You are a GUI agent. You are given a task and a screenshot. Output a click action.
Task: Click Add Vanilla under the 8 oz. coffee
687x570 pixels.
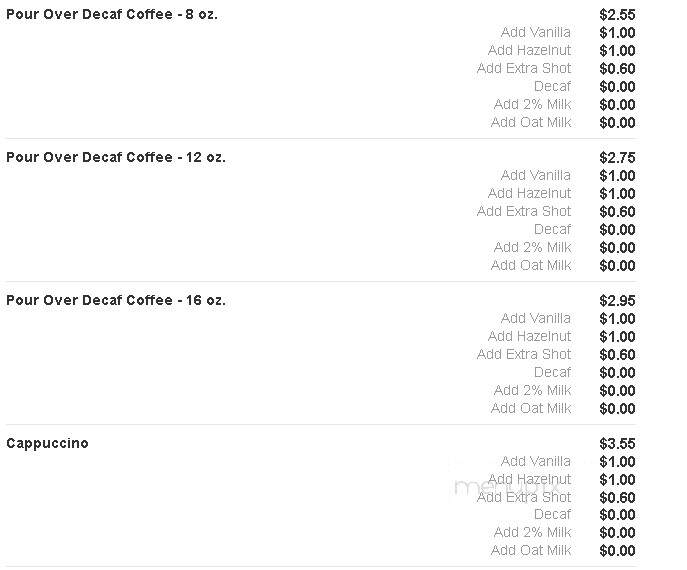click(535, 32)
